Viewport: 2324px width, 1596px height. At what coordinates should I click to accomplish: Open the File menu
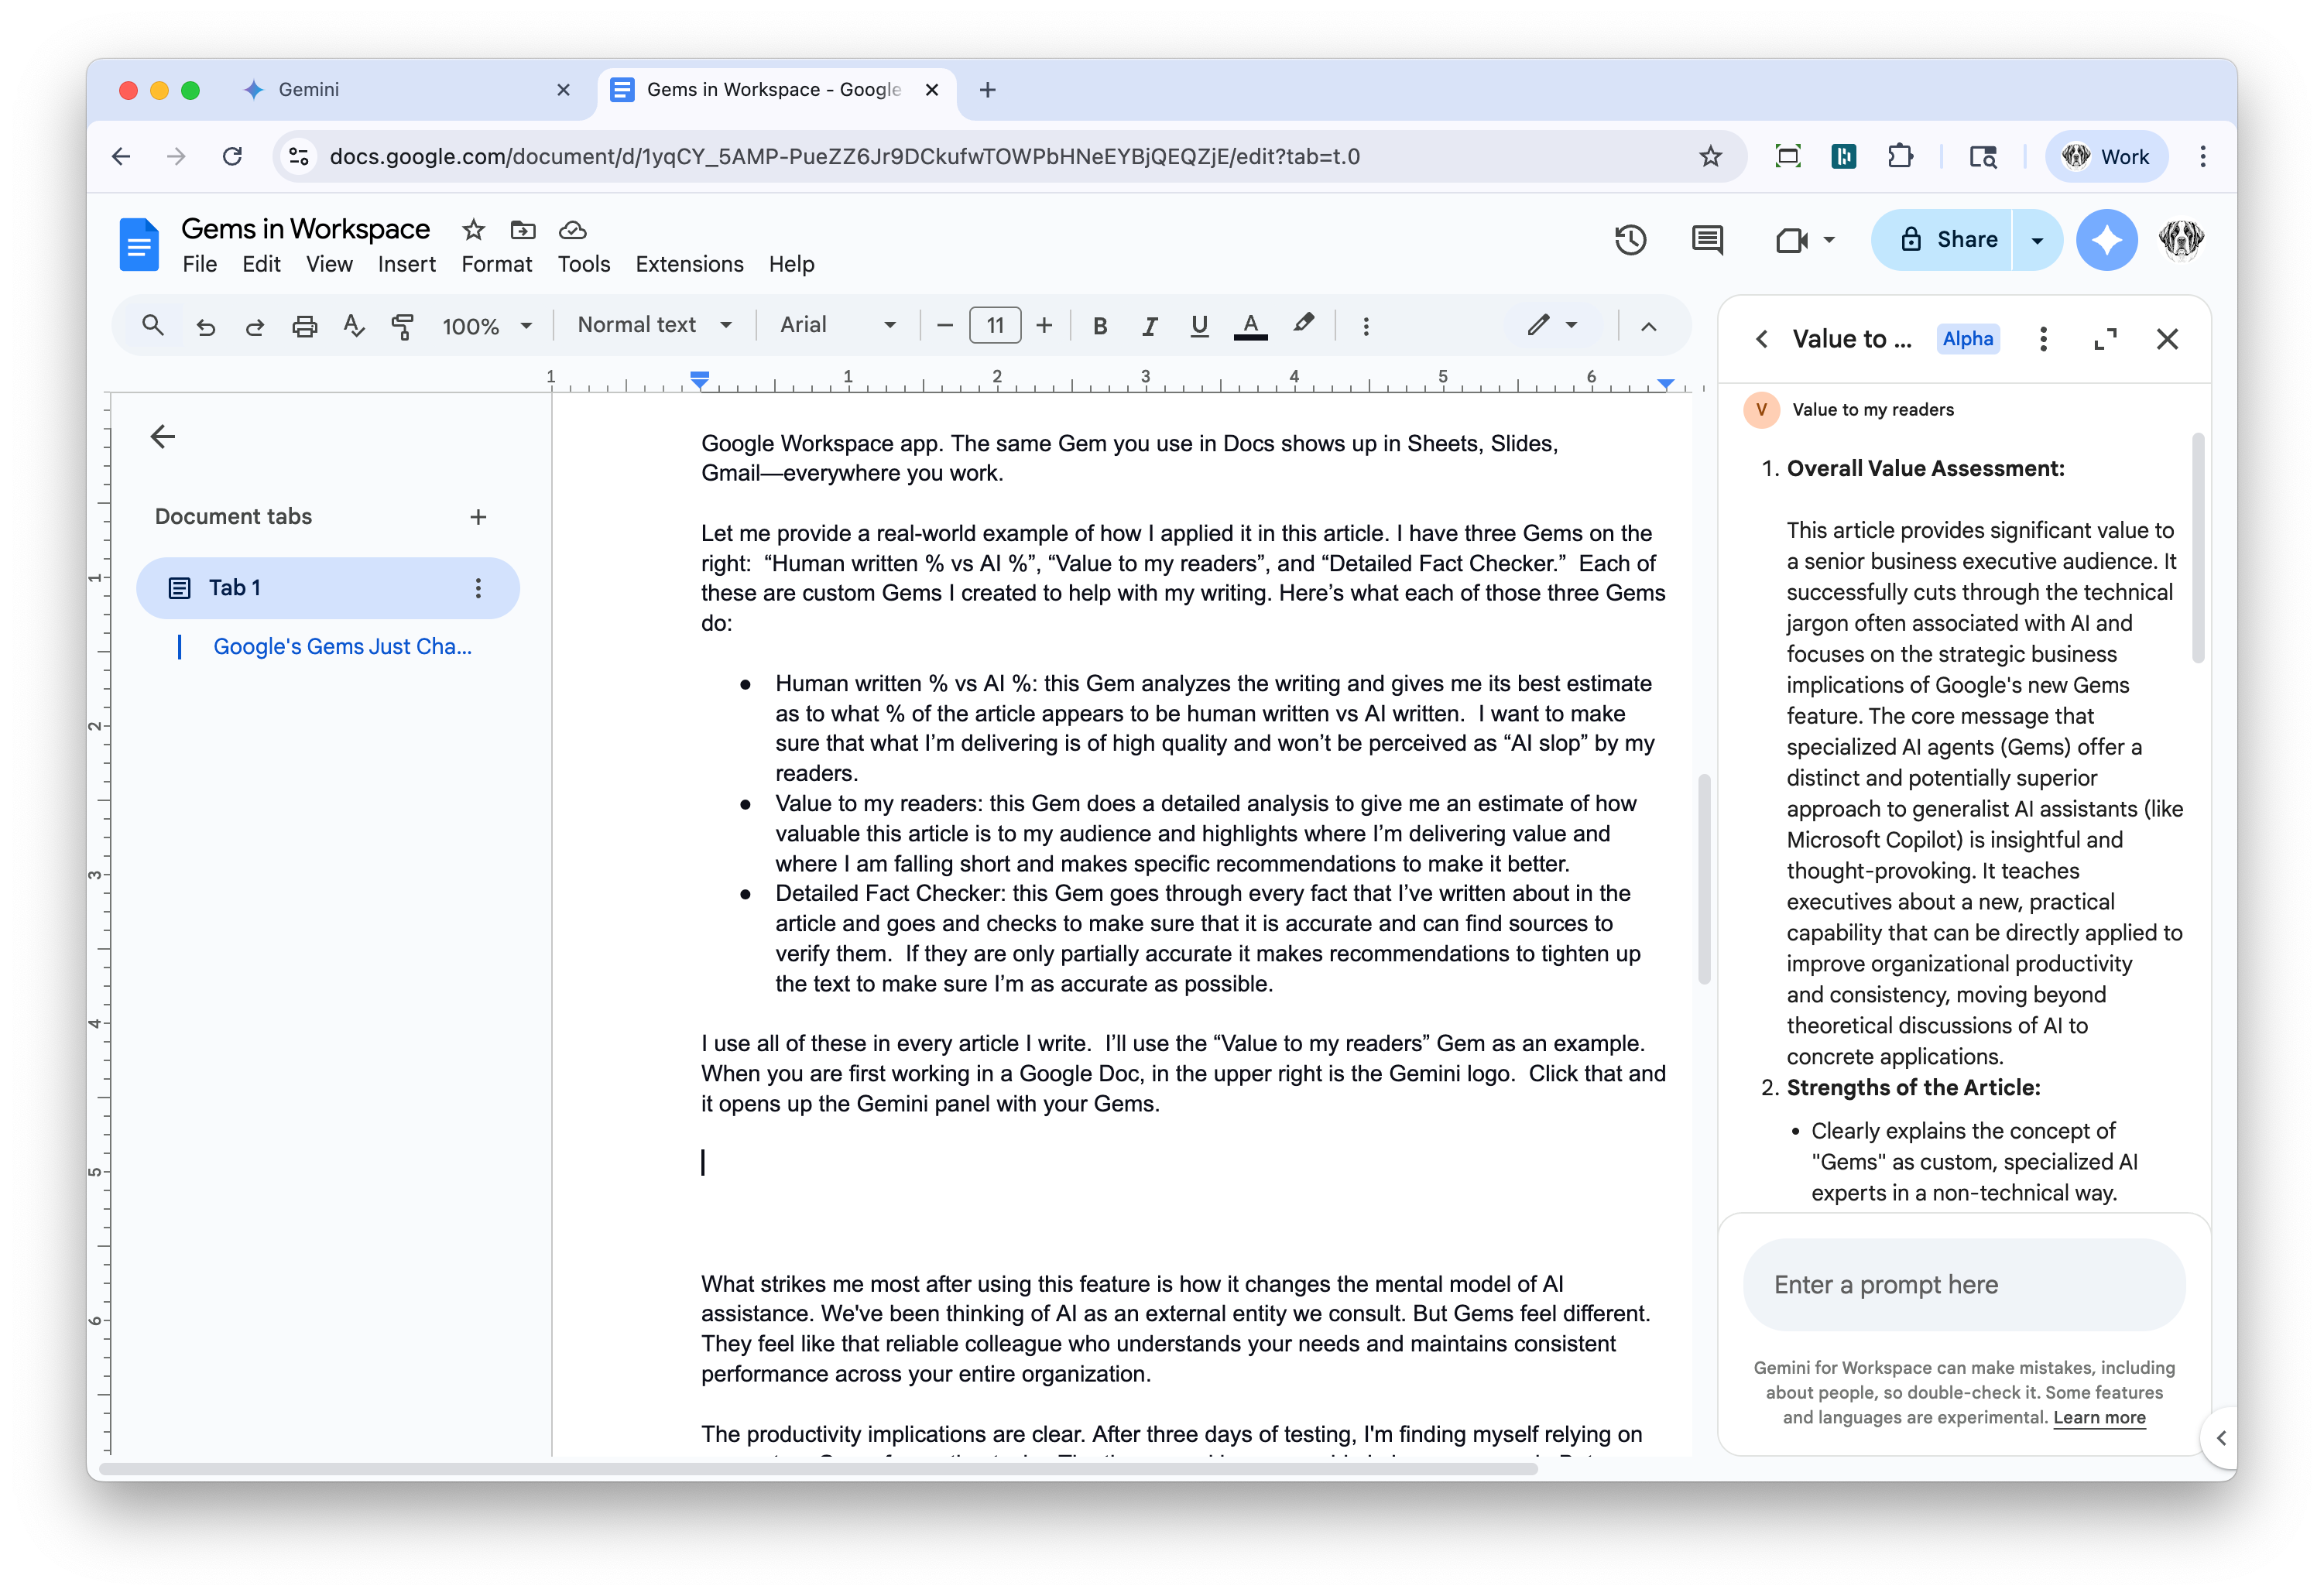(x=199, y=264)
